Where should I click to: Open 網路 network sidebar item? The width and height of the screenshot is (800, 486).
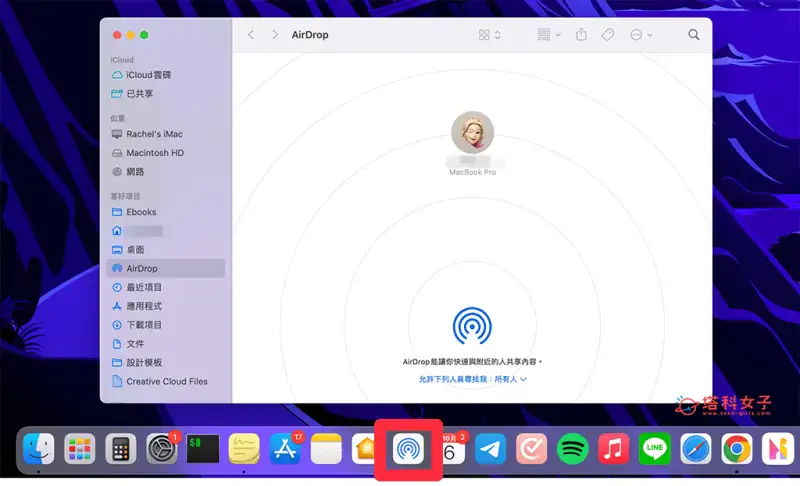point(166,172)
